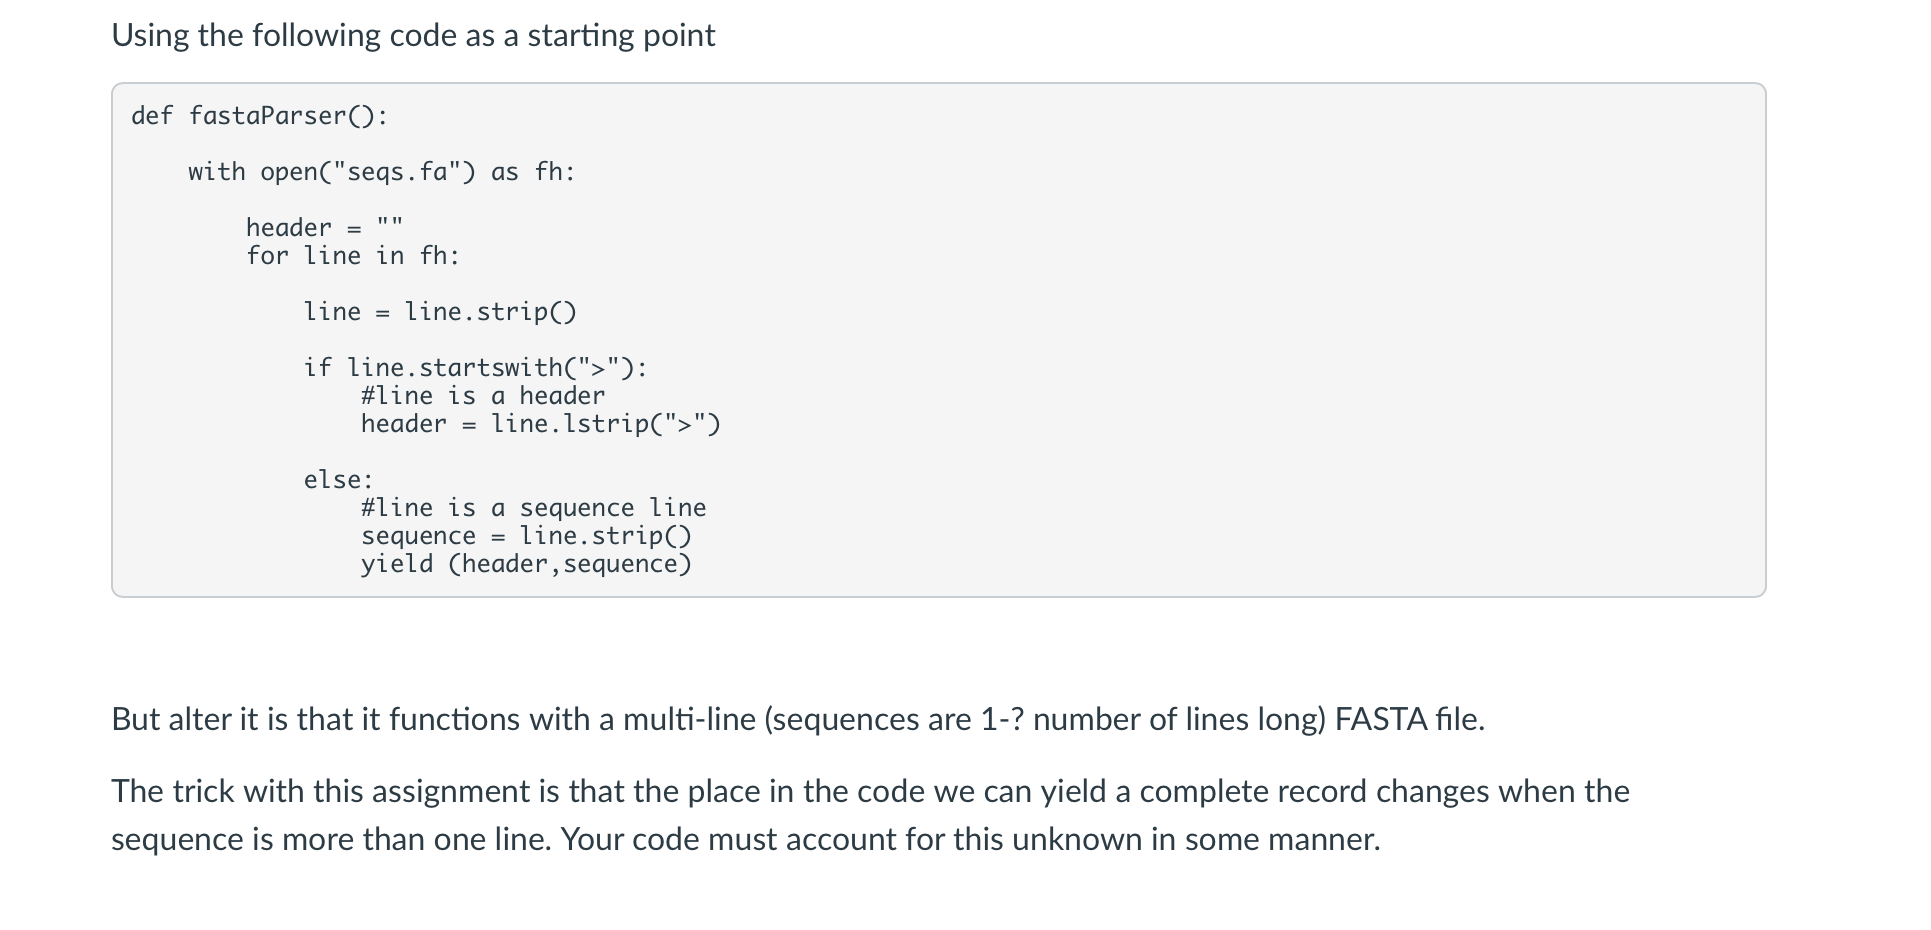
Task: Click the 'sequence = line.strip()' line
Action: click(x=526, y=536)
